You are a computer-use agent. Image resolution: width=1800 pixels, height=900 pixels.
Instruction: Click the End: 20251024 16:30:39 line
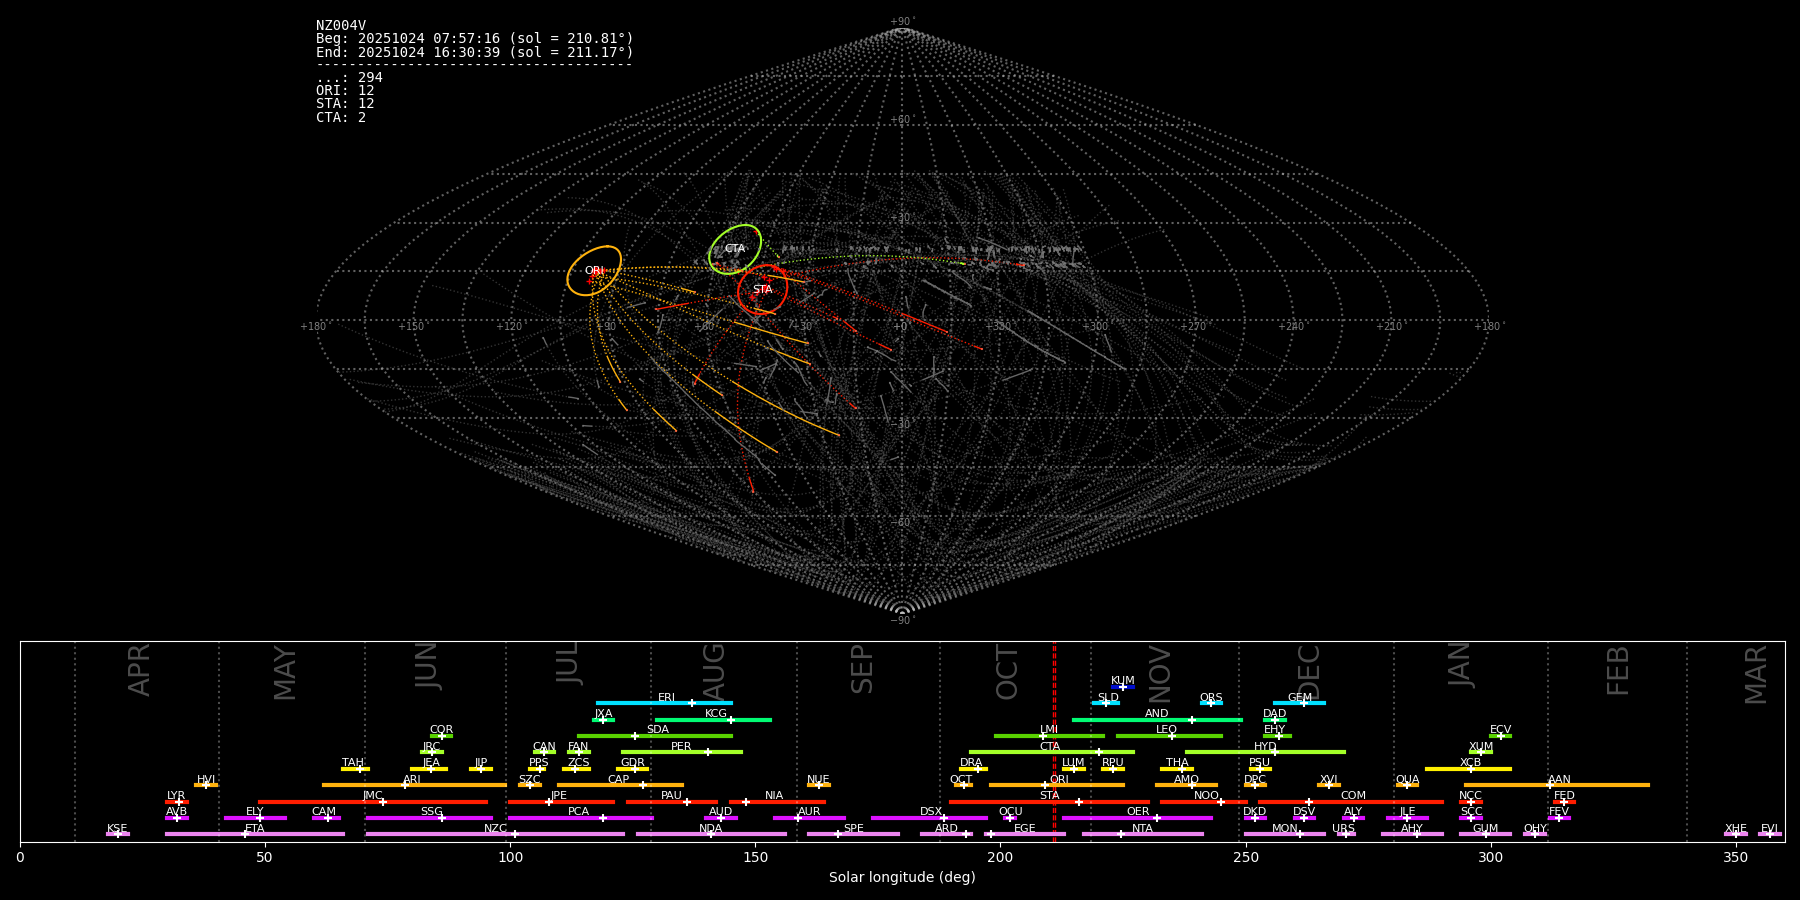click(x=475, y=52)
